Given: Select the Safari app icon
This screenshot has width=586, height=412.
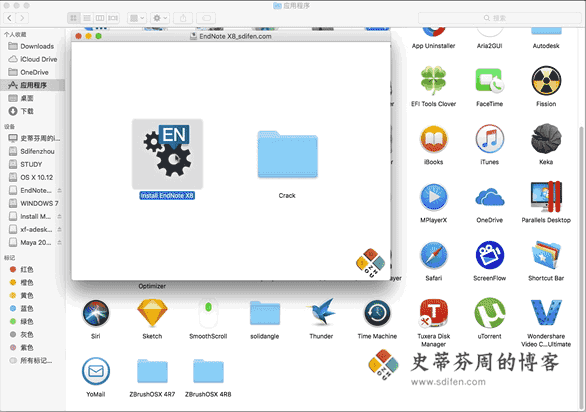Looking at the screenshot, I should click(x=434, y=255).
